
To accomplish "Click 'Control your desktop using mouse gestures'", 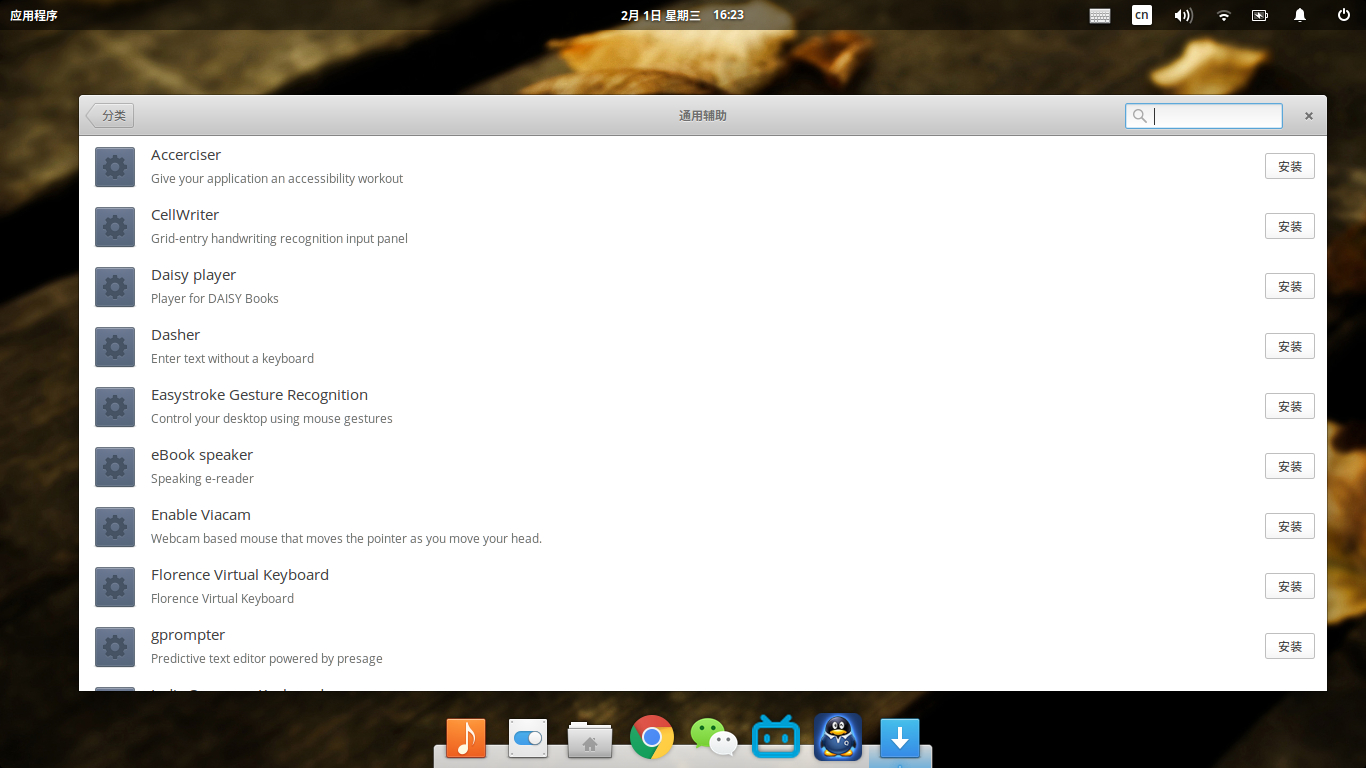I will pos(272,419).
